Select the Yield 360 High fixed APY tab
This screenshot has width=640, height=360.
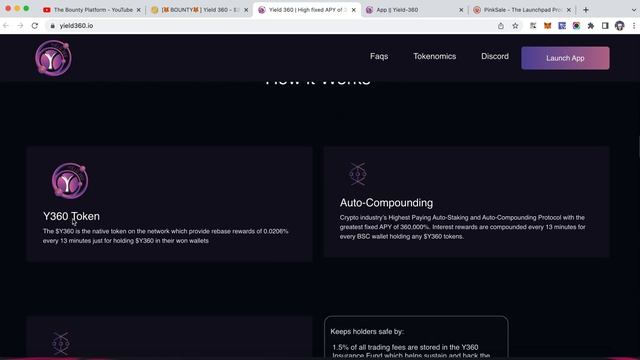click(307, 10)
